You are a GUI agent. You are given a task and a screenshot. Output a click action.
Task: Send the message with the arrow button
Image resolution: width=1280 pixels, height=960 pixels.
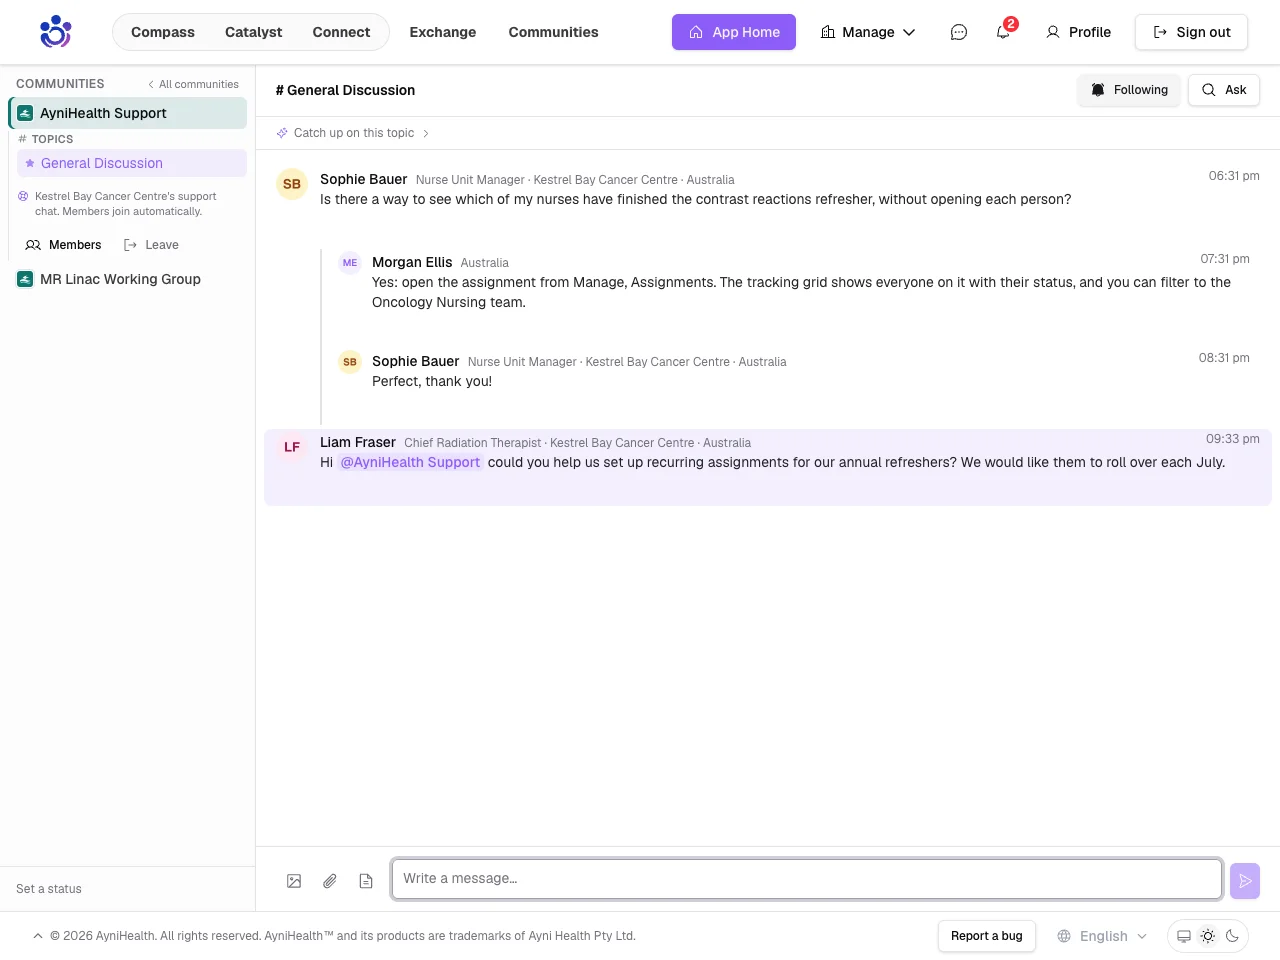[x=1245, y=881]
